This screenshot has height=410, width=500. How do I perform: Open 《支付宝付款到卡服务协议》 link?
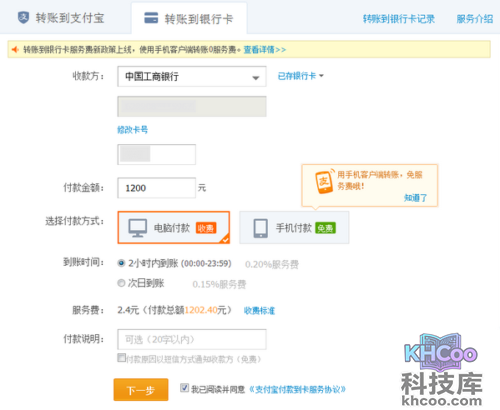(x=298, y=389)
